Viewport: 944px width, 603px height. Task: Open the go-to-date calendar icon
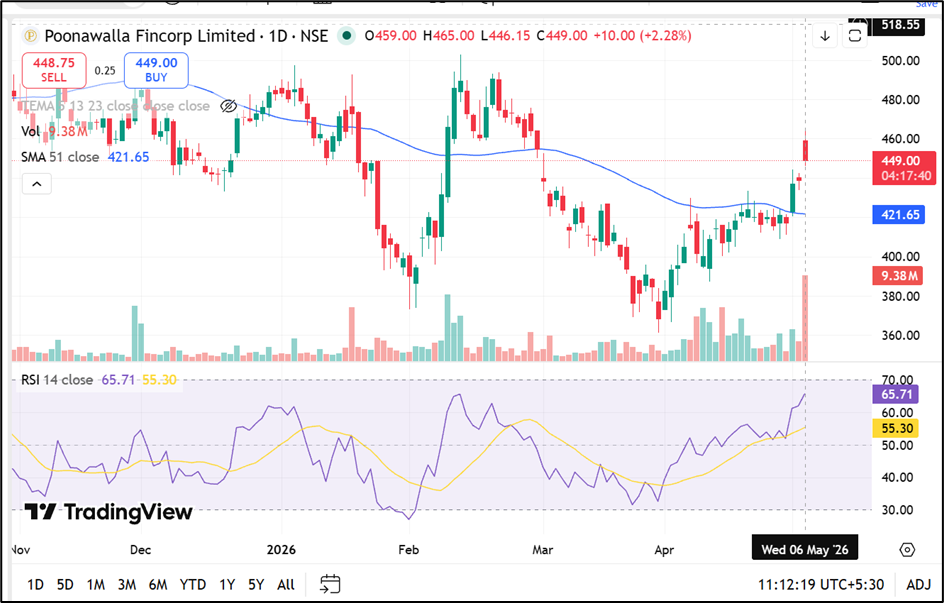coord(330,584)
